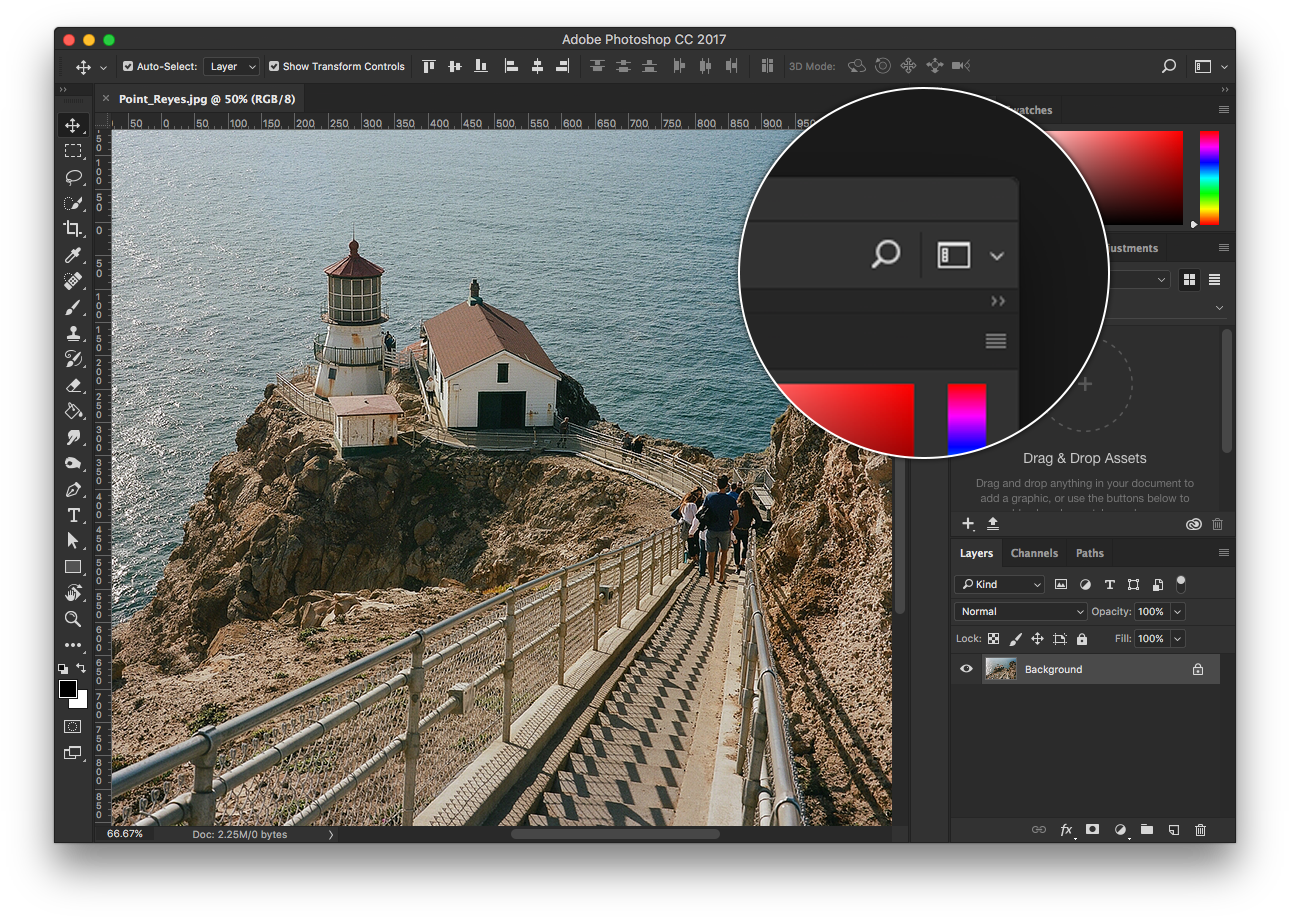Open the Color panel hamburger menu

pyautogui.click(x=1224, y=109)
